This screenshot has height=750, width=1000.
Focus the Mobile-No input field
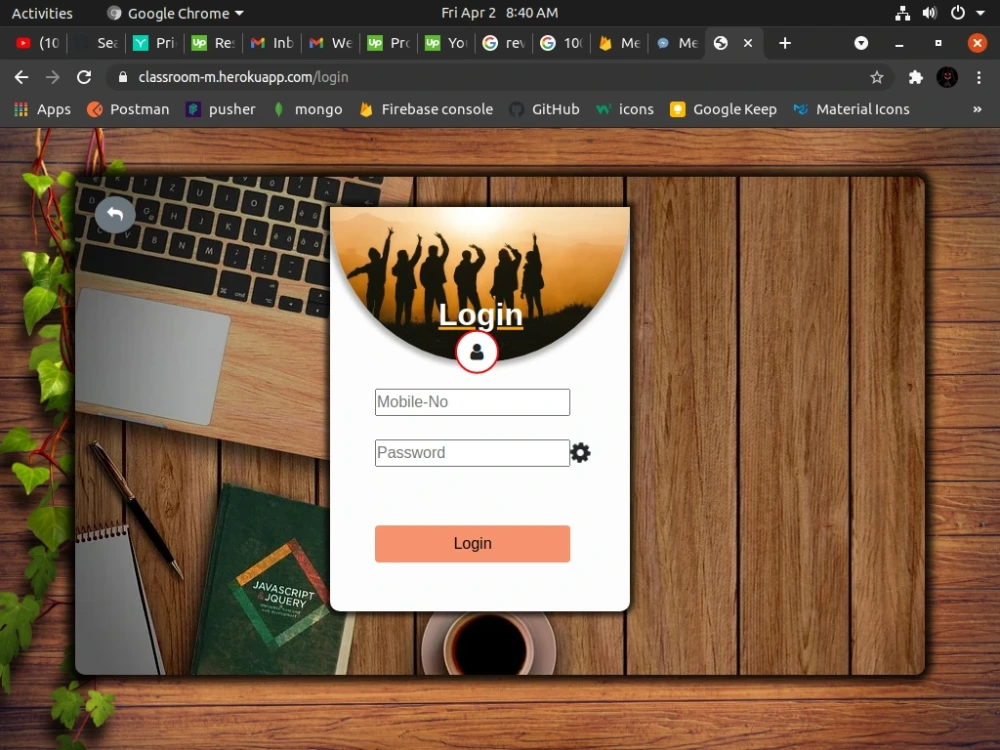472,402
